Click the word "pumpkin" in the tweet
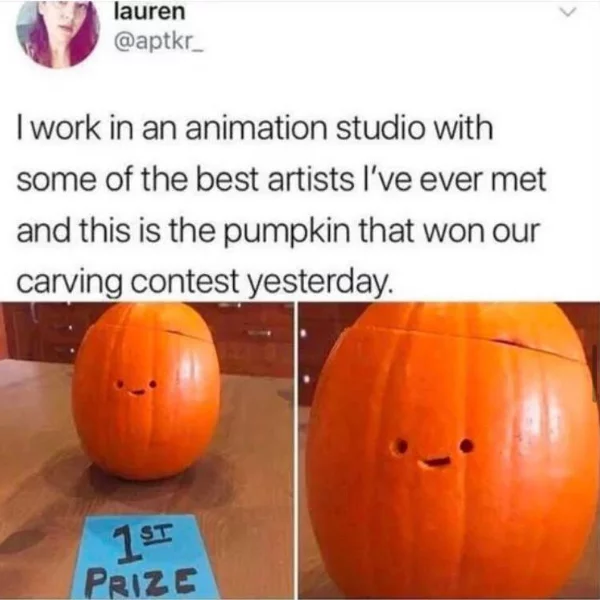 (286, 233)
